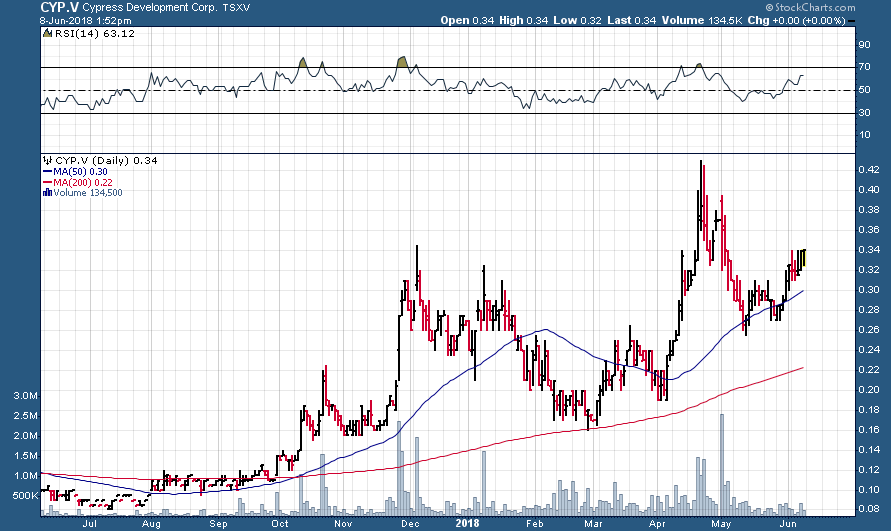
Task: Click the MA(200) 0.22 legend text
Action: [83, 182]
